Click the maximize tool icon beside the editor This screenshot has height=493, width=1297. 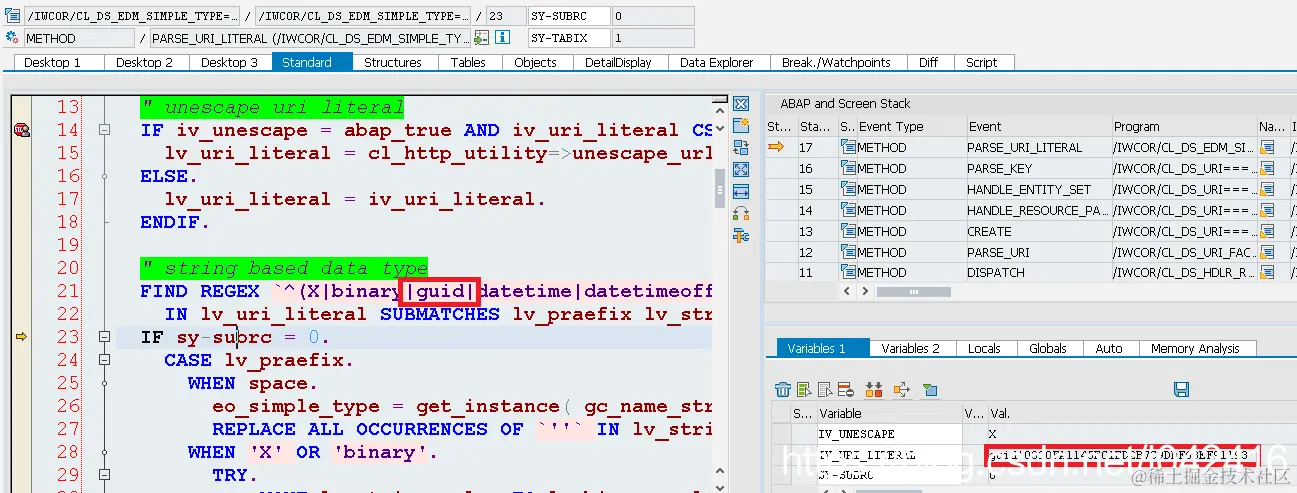pyautogui.click(x=741, y=170)
